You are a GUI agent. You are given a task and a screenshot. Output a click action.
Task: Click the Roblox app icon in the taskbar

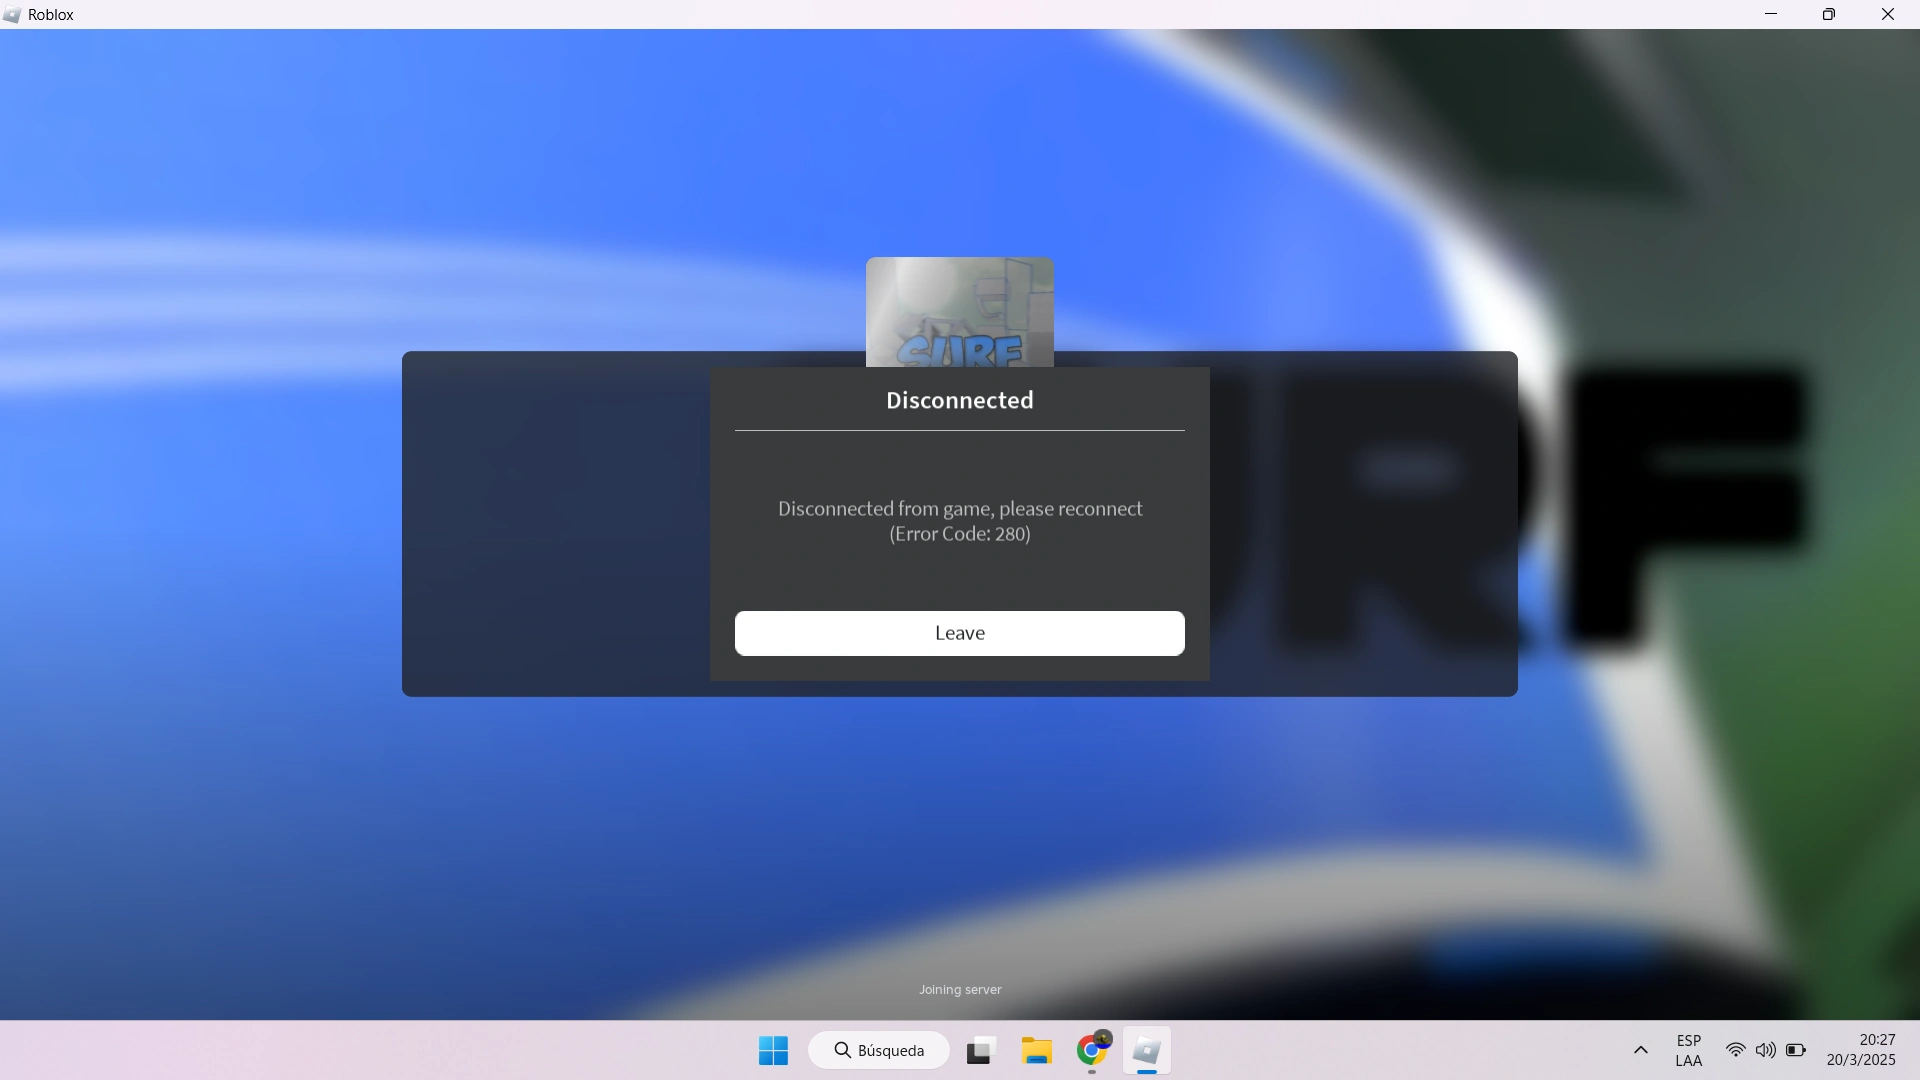(1146, 1050)
